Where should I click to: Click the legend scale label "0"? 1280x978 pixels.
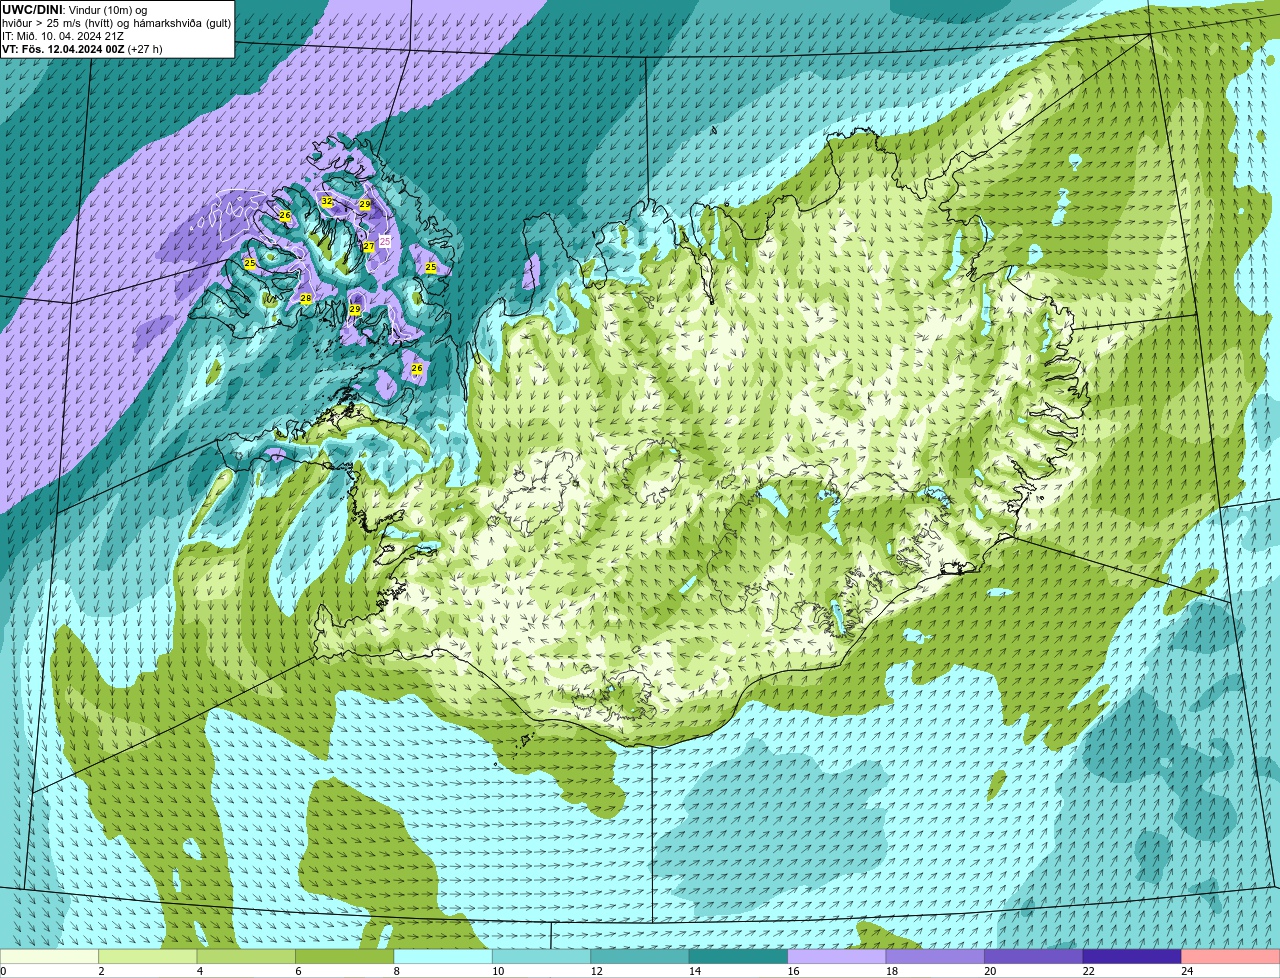click(3, 971)
